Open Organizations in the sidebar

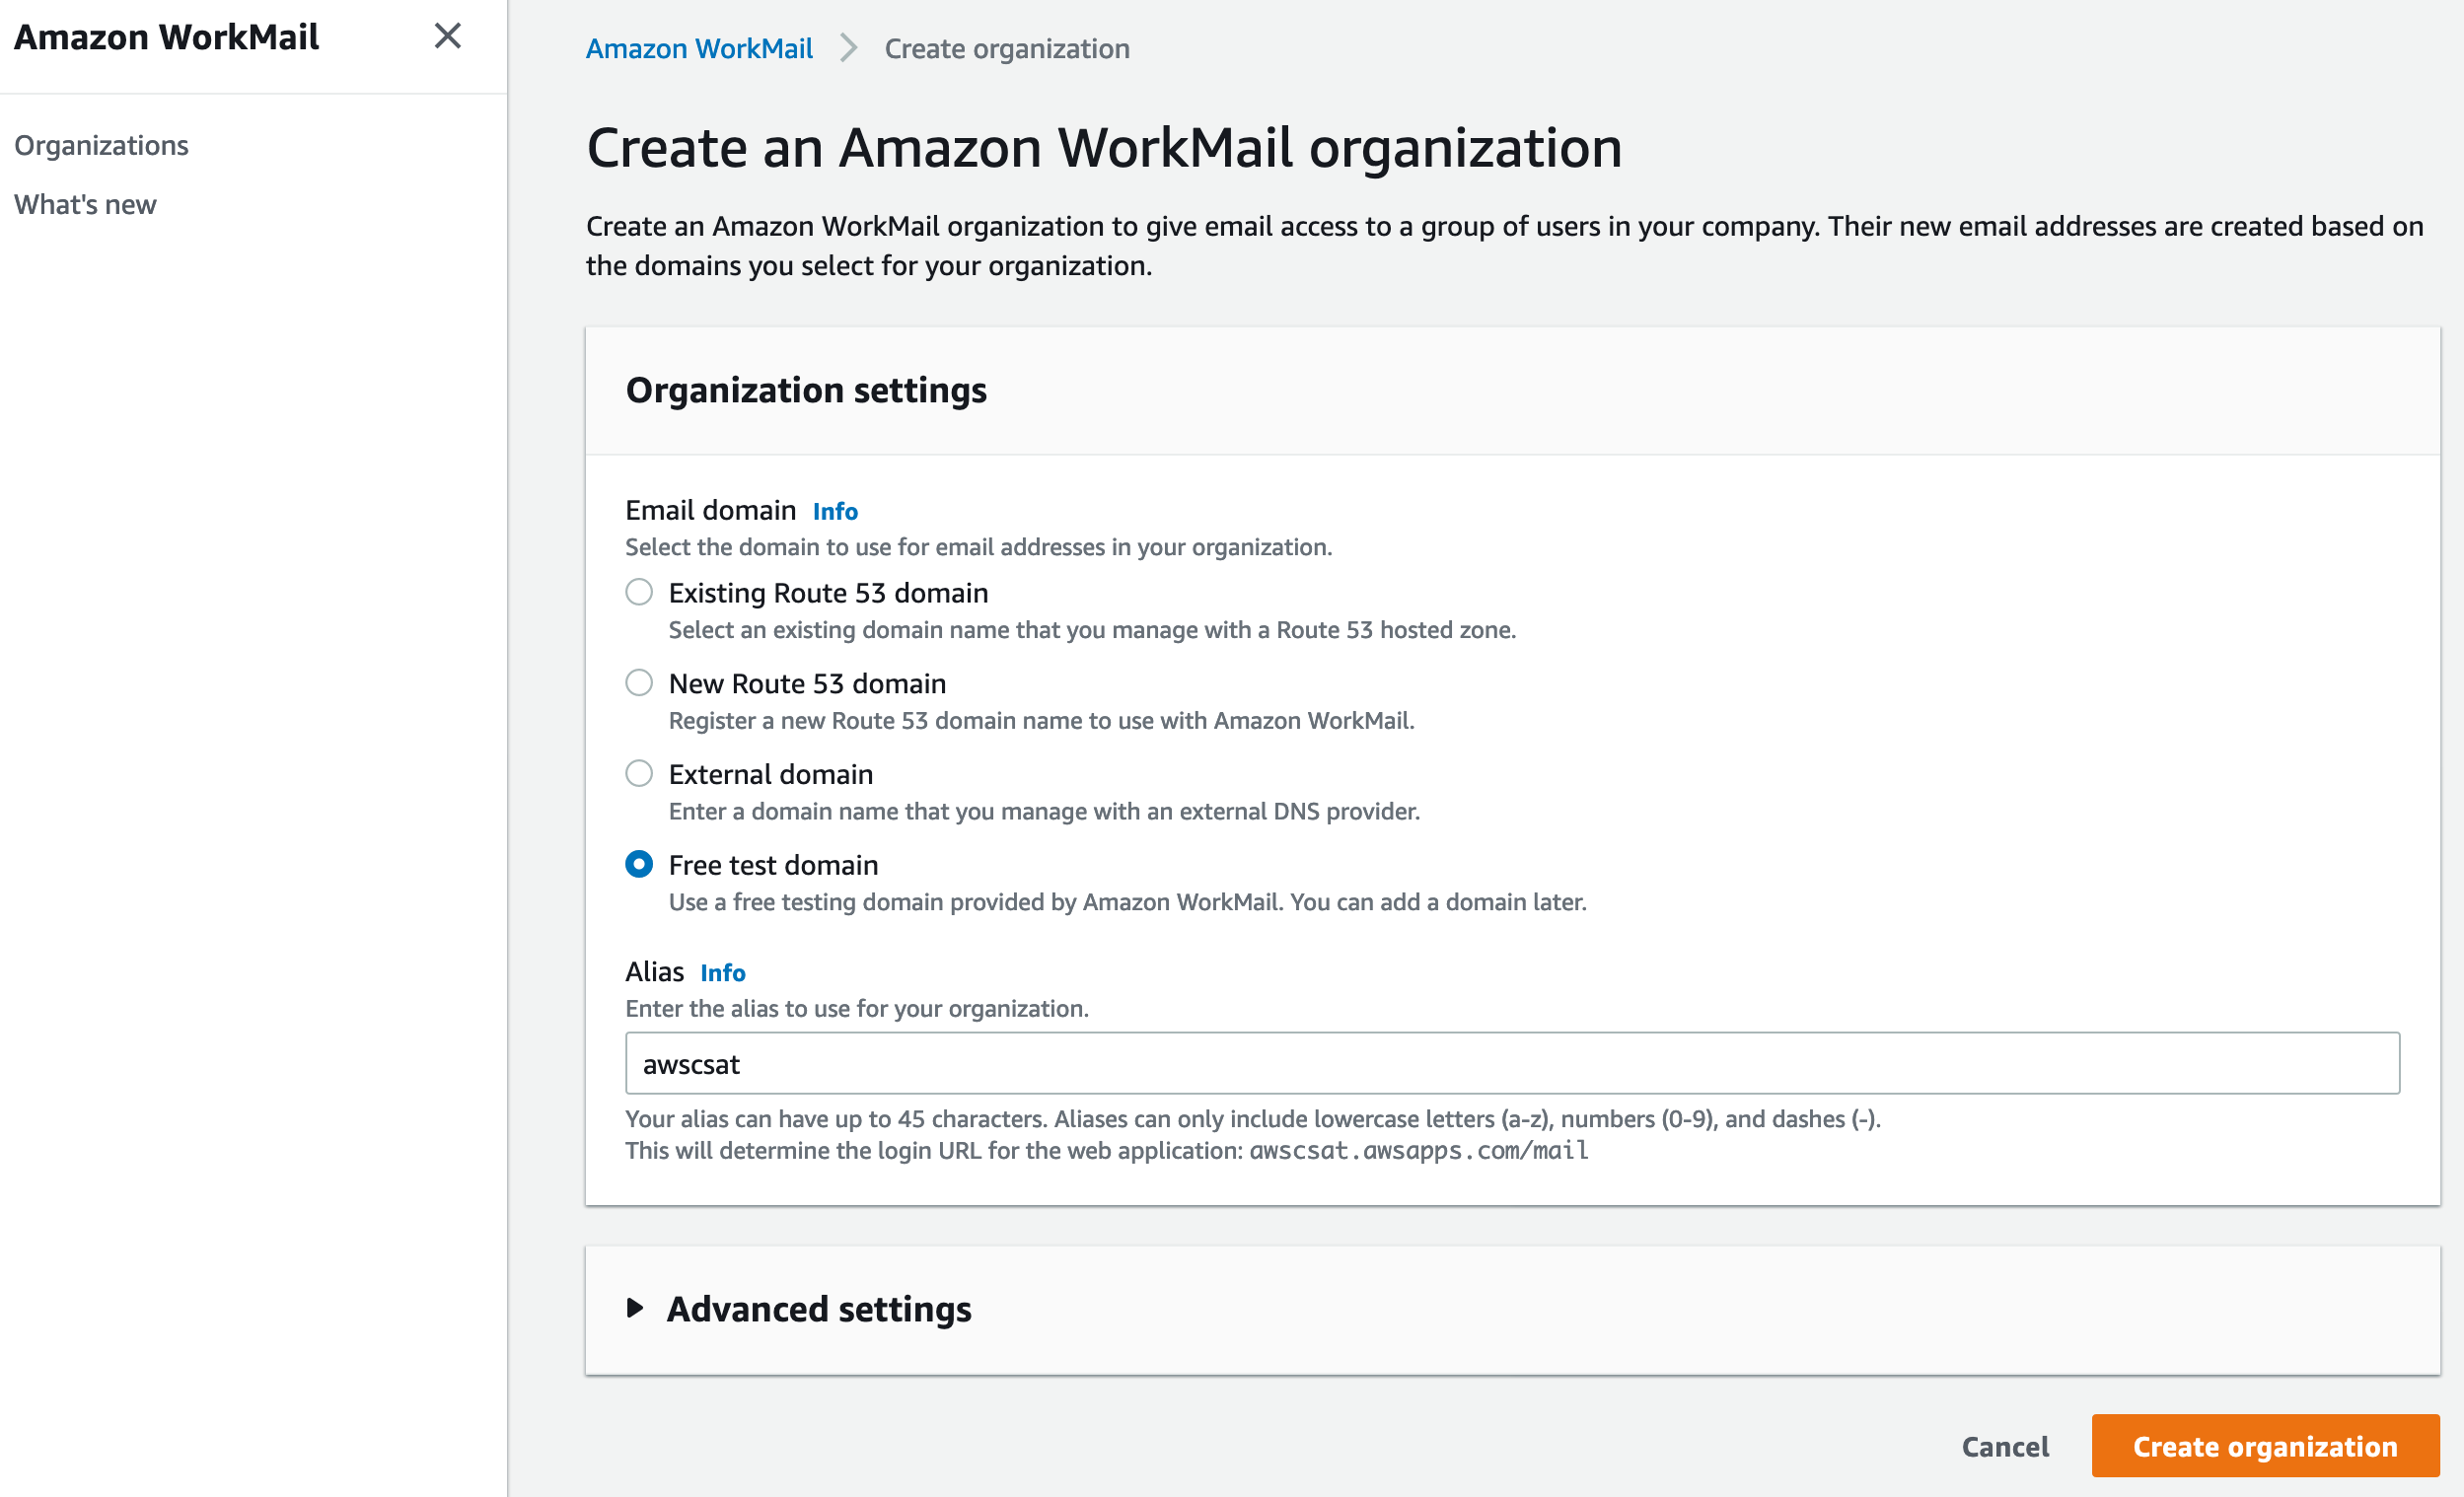point(101,145)
